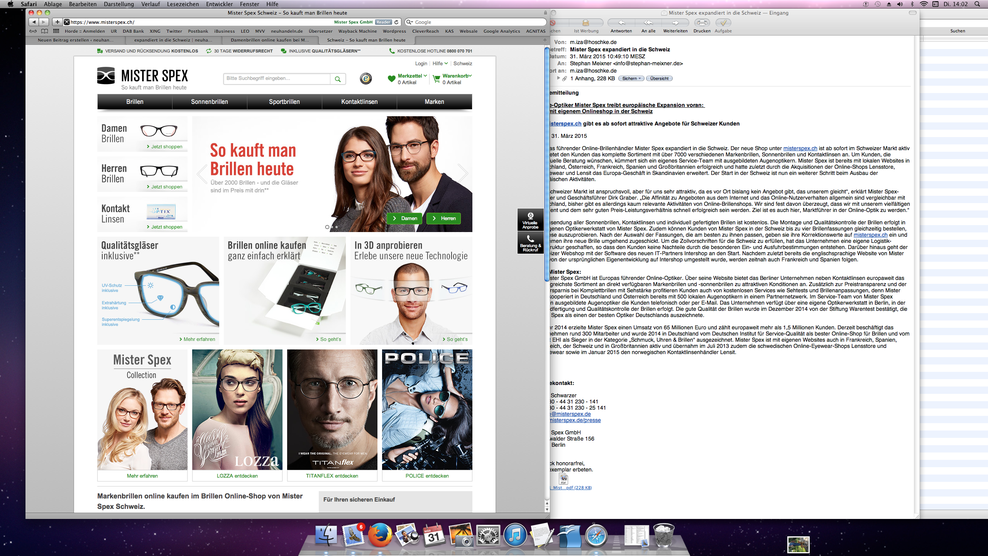
Task: Open the Sonnenbrillen navigation item
Action: click(209, 101)
